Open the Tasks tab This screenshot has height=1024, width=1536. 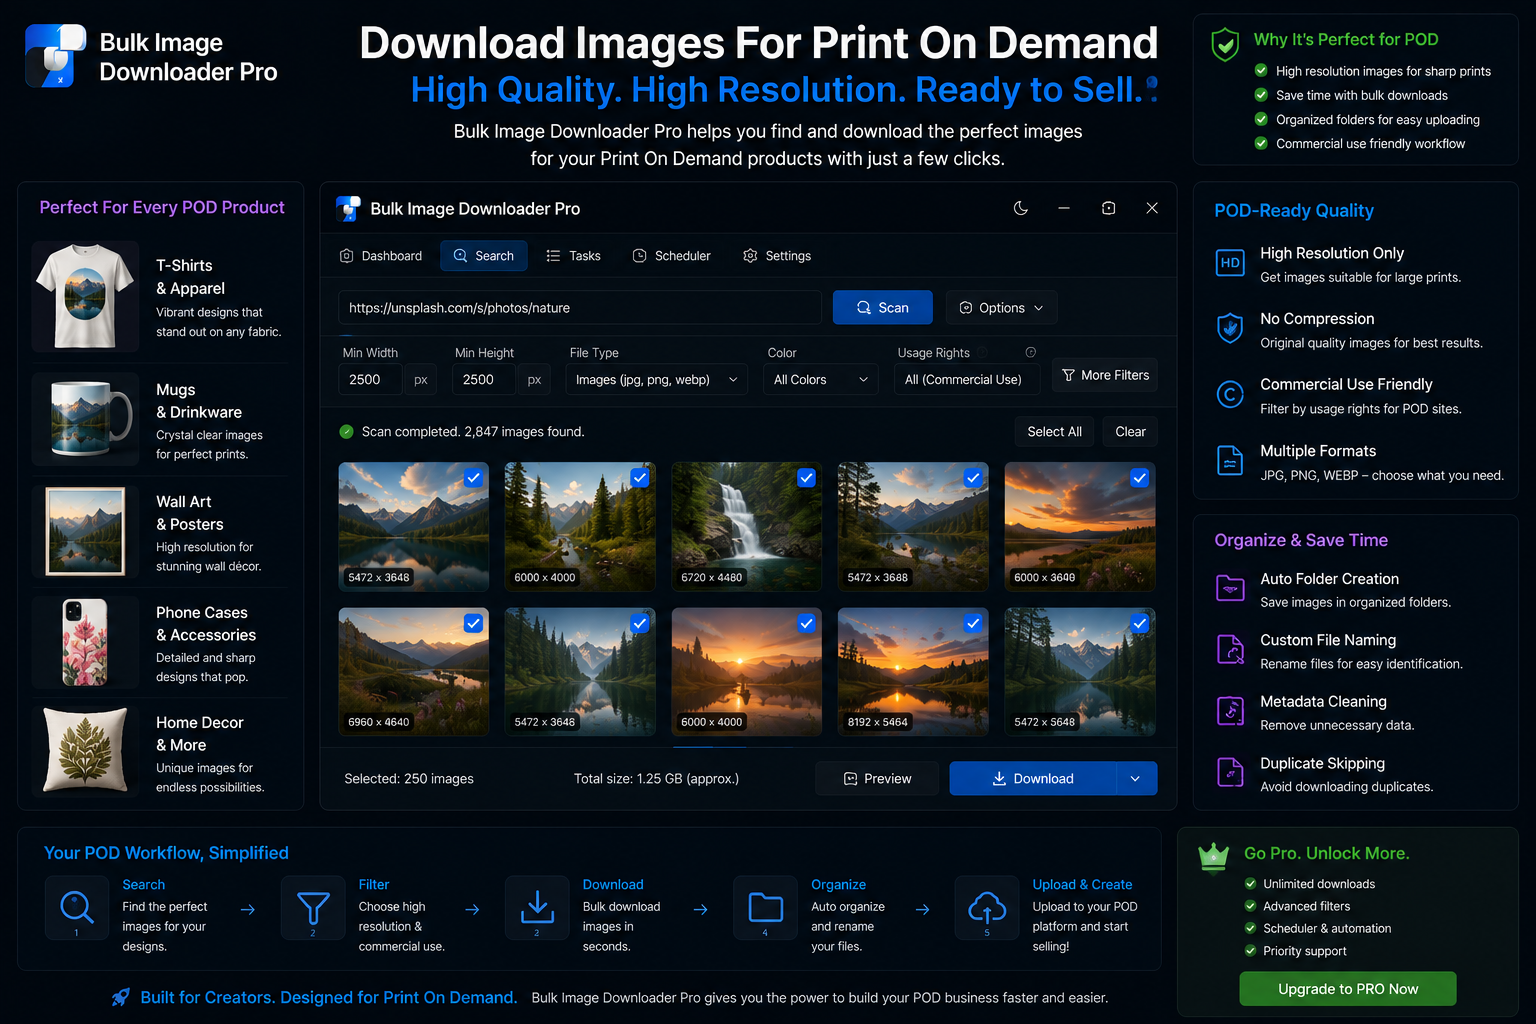574,256
